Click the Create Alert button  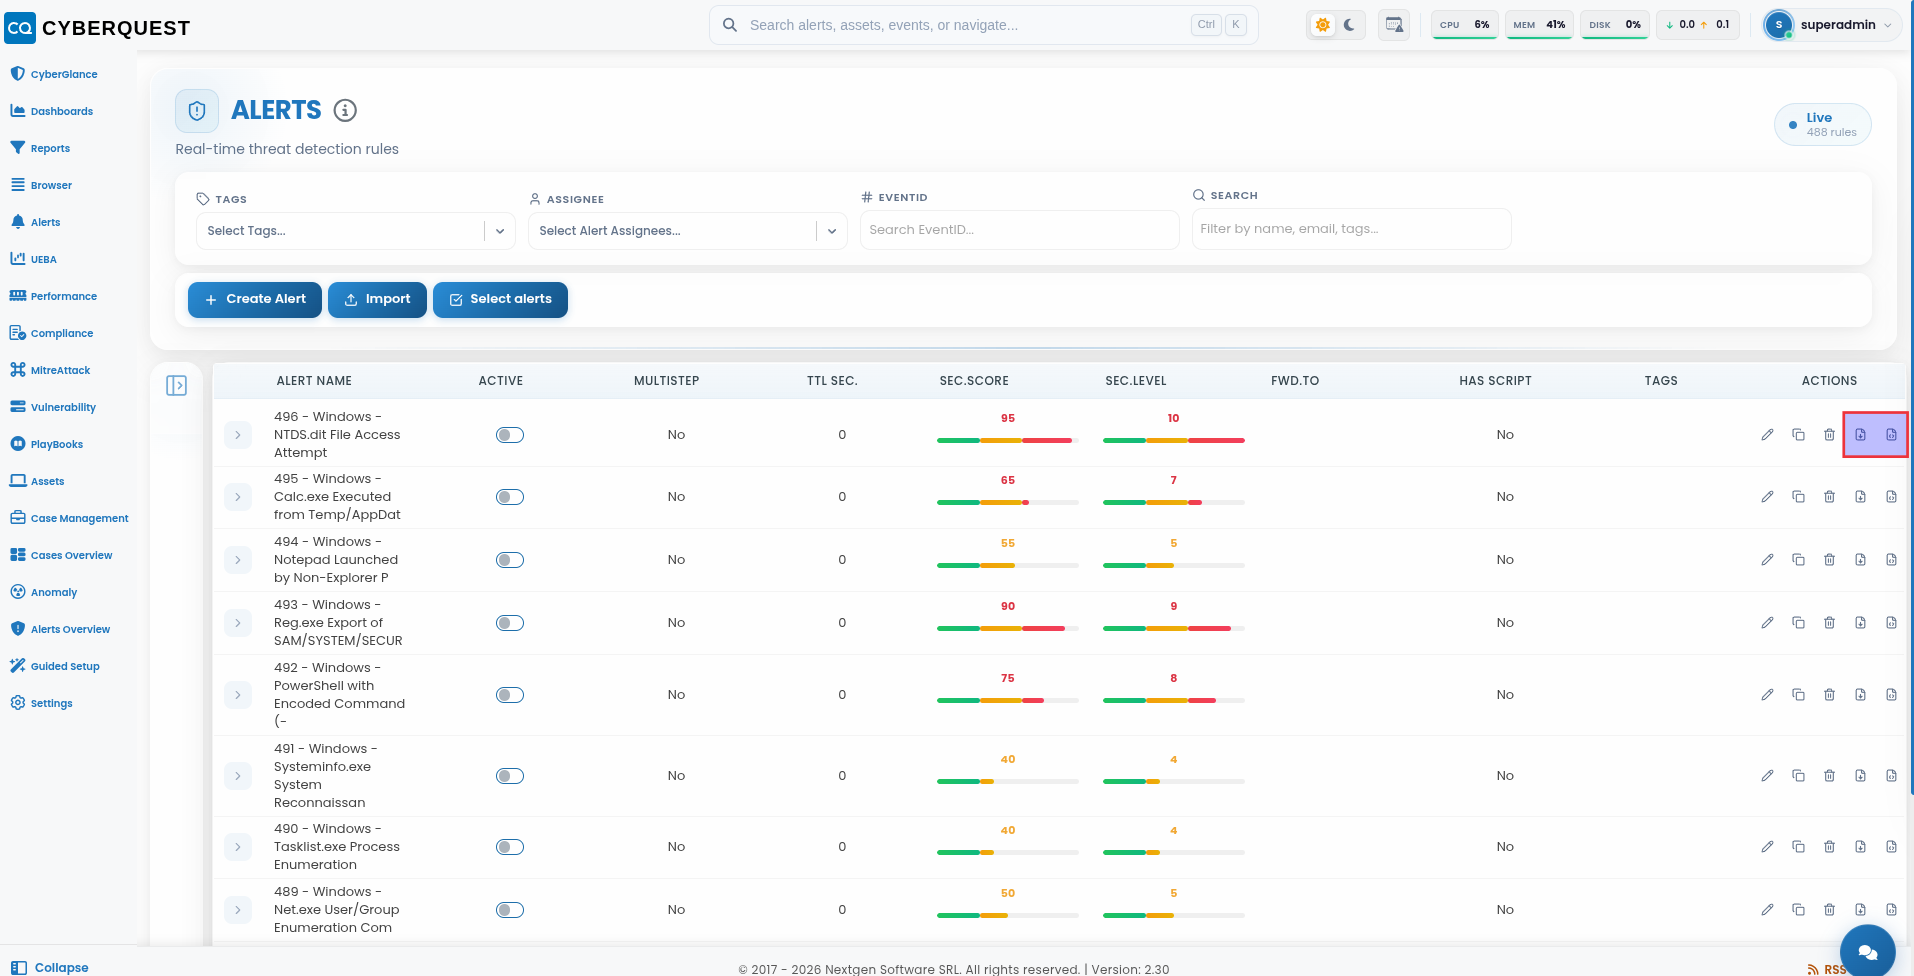point(255,300)
